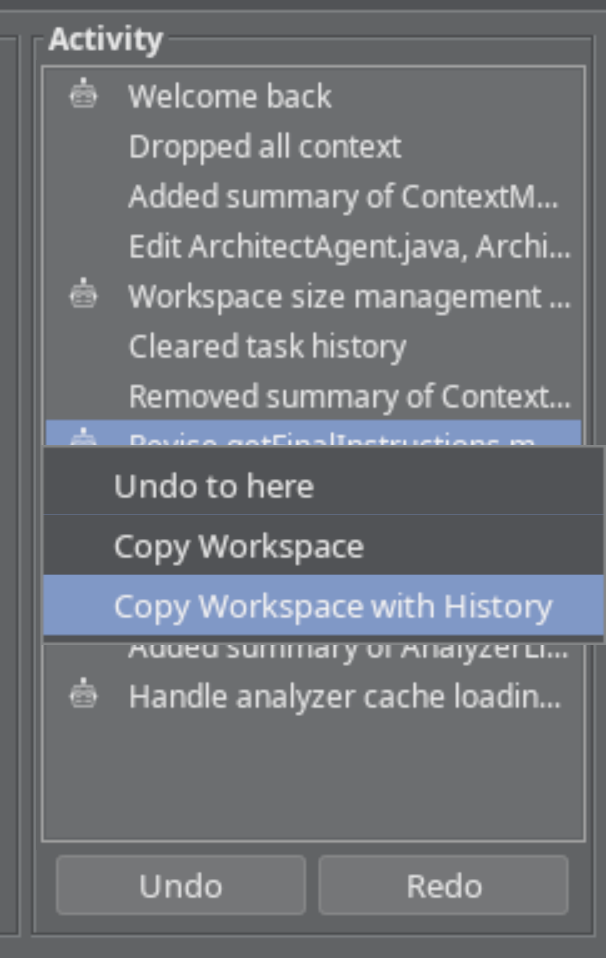Choose the Workspace size management entry
The image size is (606, 958).
pos(348,297)
